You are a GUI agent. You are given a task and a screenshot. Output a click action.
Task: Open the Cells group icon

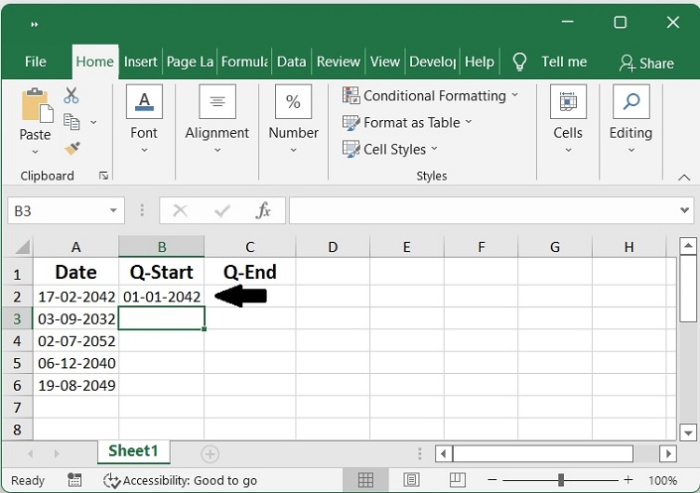(x=568, y=102)
